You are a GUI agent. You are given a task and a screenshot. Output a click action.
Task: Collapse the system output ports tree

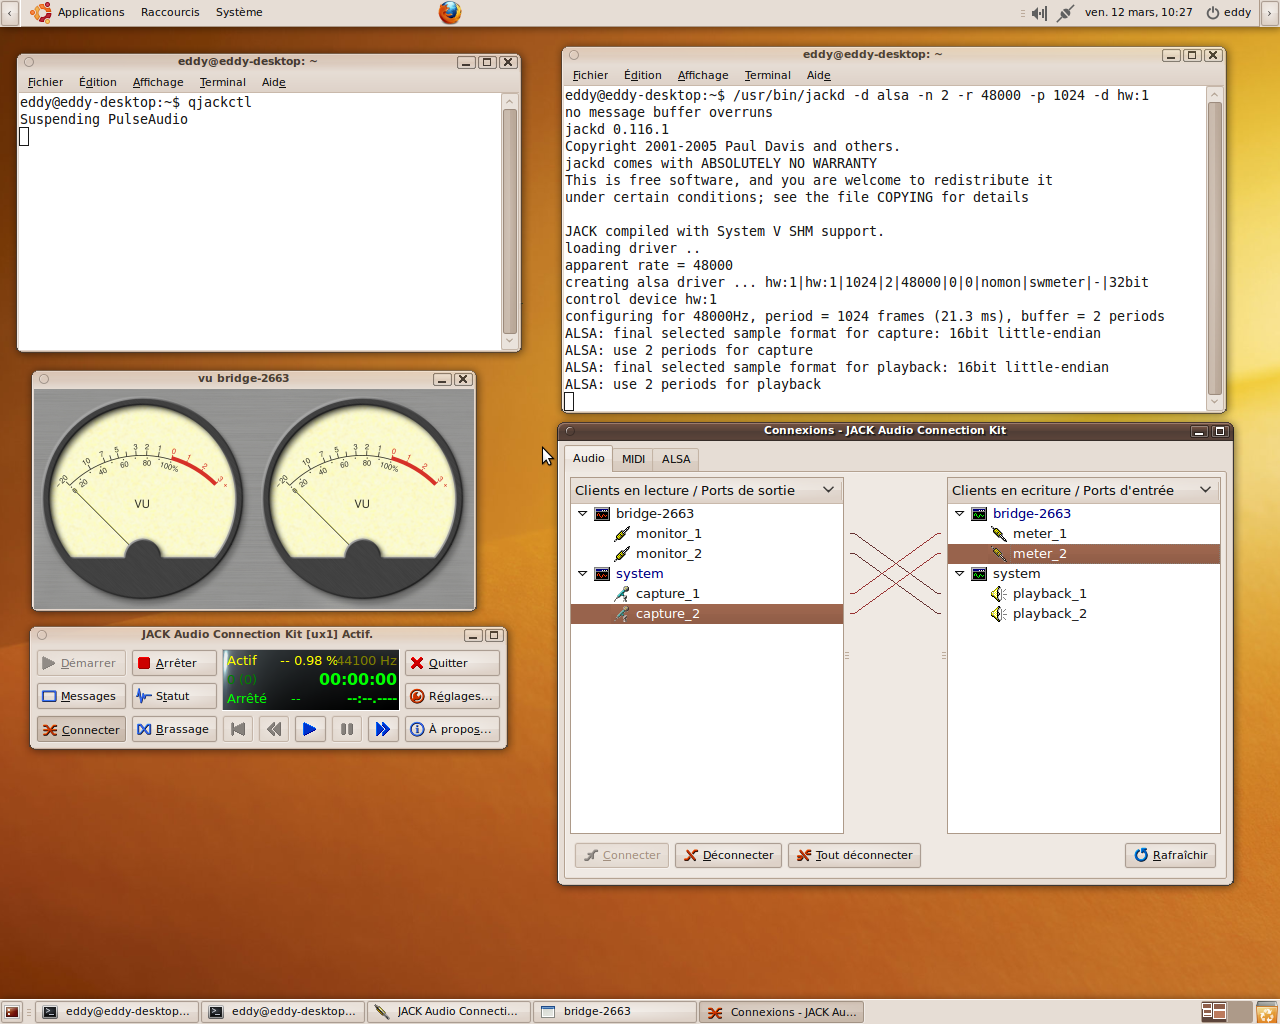click(583, 573)
